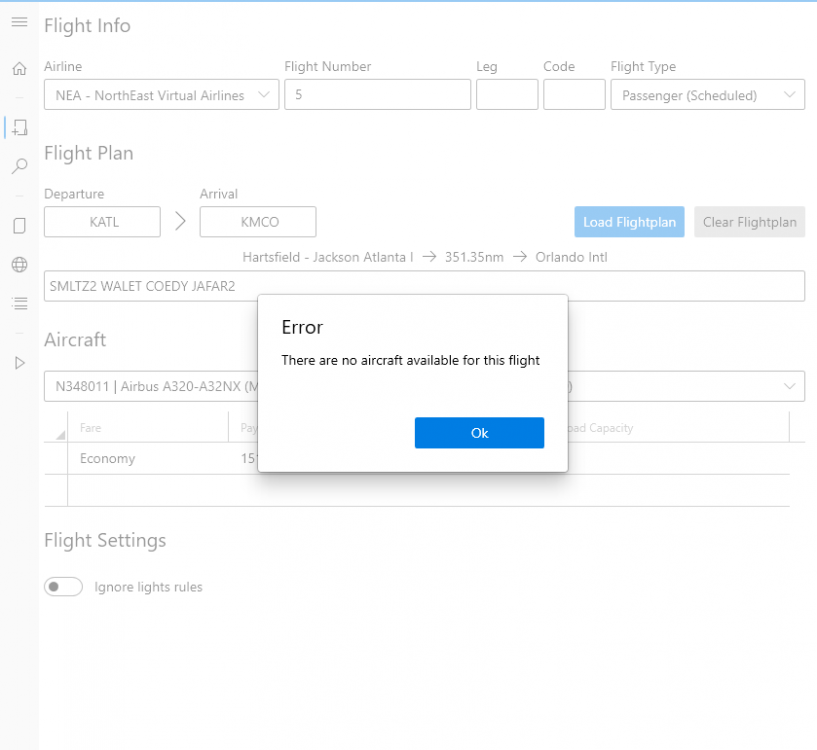
Task: Click the Load Flightplan button
Action: pyautogui.click(x=629, y=222)
